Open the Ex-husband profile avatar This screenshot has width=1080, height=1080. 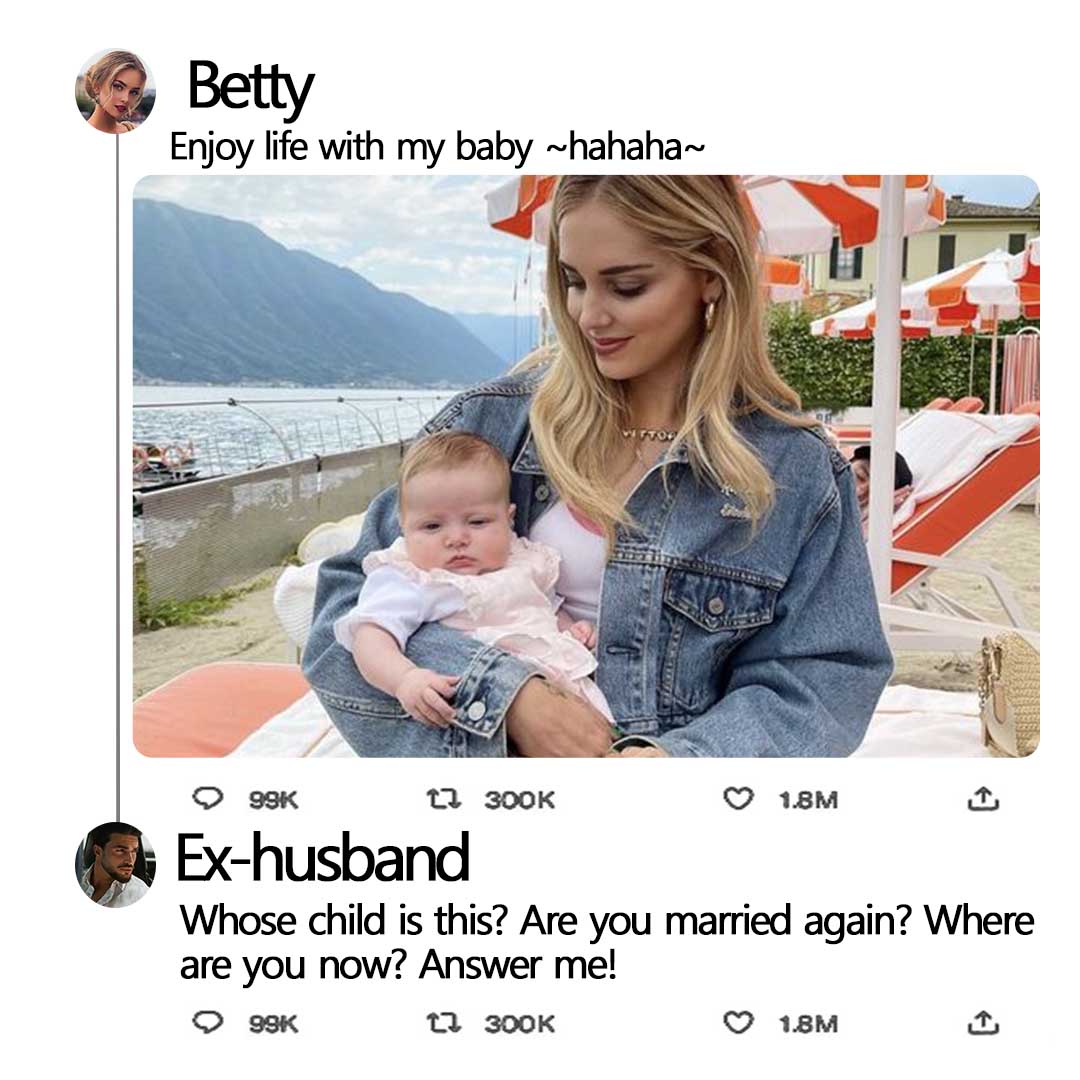pyautogui.click(x=115, y=864)
